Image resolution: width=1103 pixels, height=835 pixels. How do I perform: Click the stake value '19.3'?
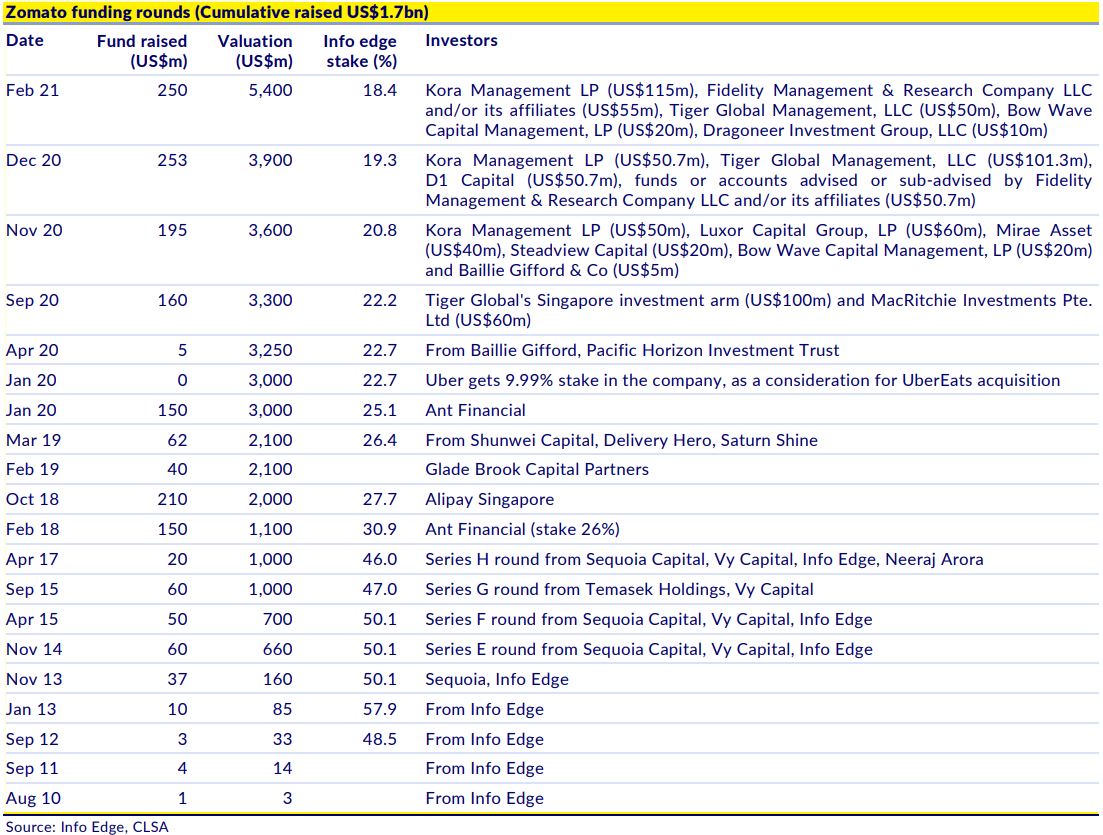click(x=380, y=160)
